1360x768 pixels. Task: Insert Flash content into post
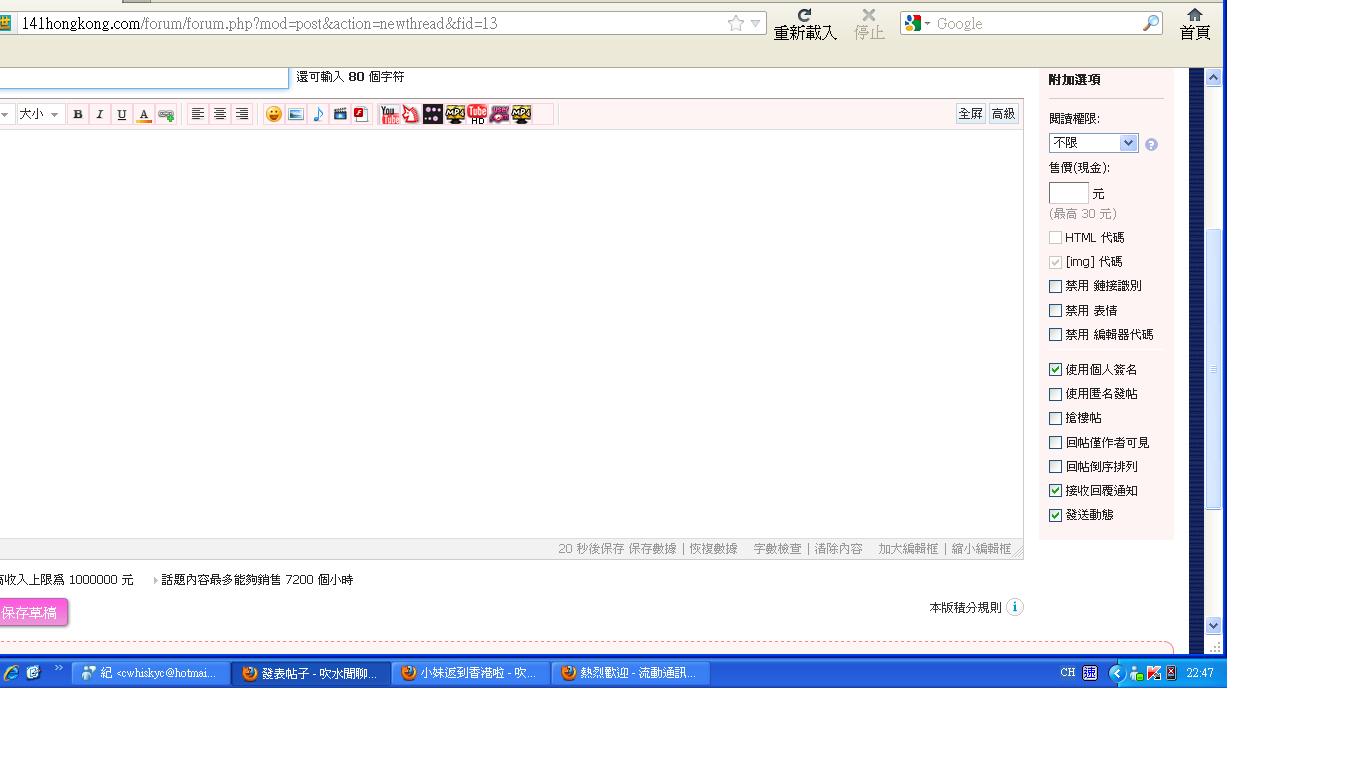click(361, 114)
